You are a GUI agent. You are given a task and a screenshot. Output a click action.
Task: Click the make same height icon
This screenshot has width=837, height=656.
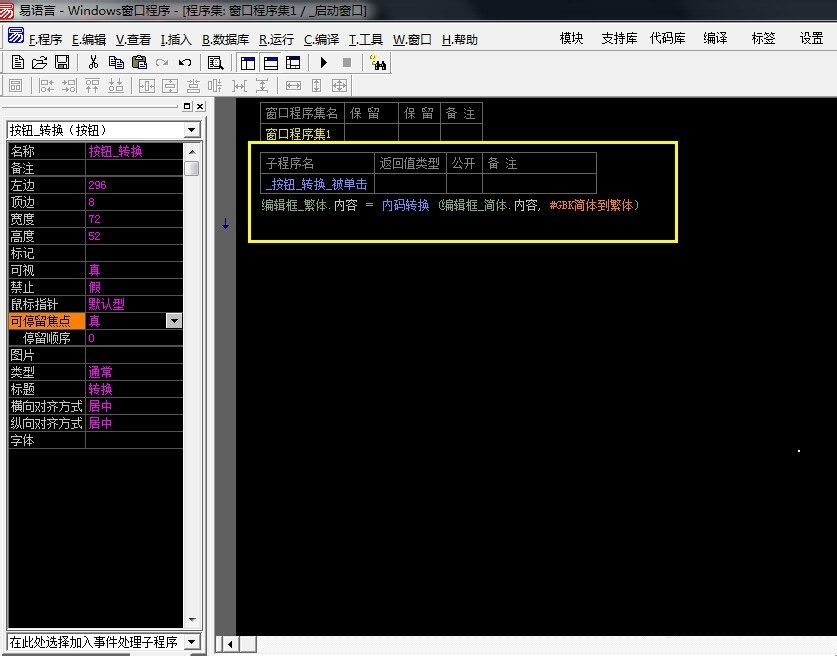pyautogui.click(x=317, y=85)
